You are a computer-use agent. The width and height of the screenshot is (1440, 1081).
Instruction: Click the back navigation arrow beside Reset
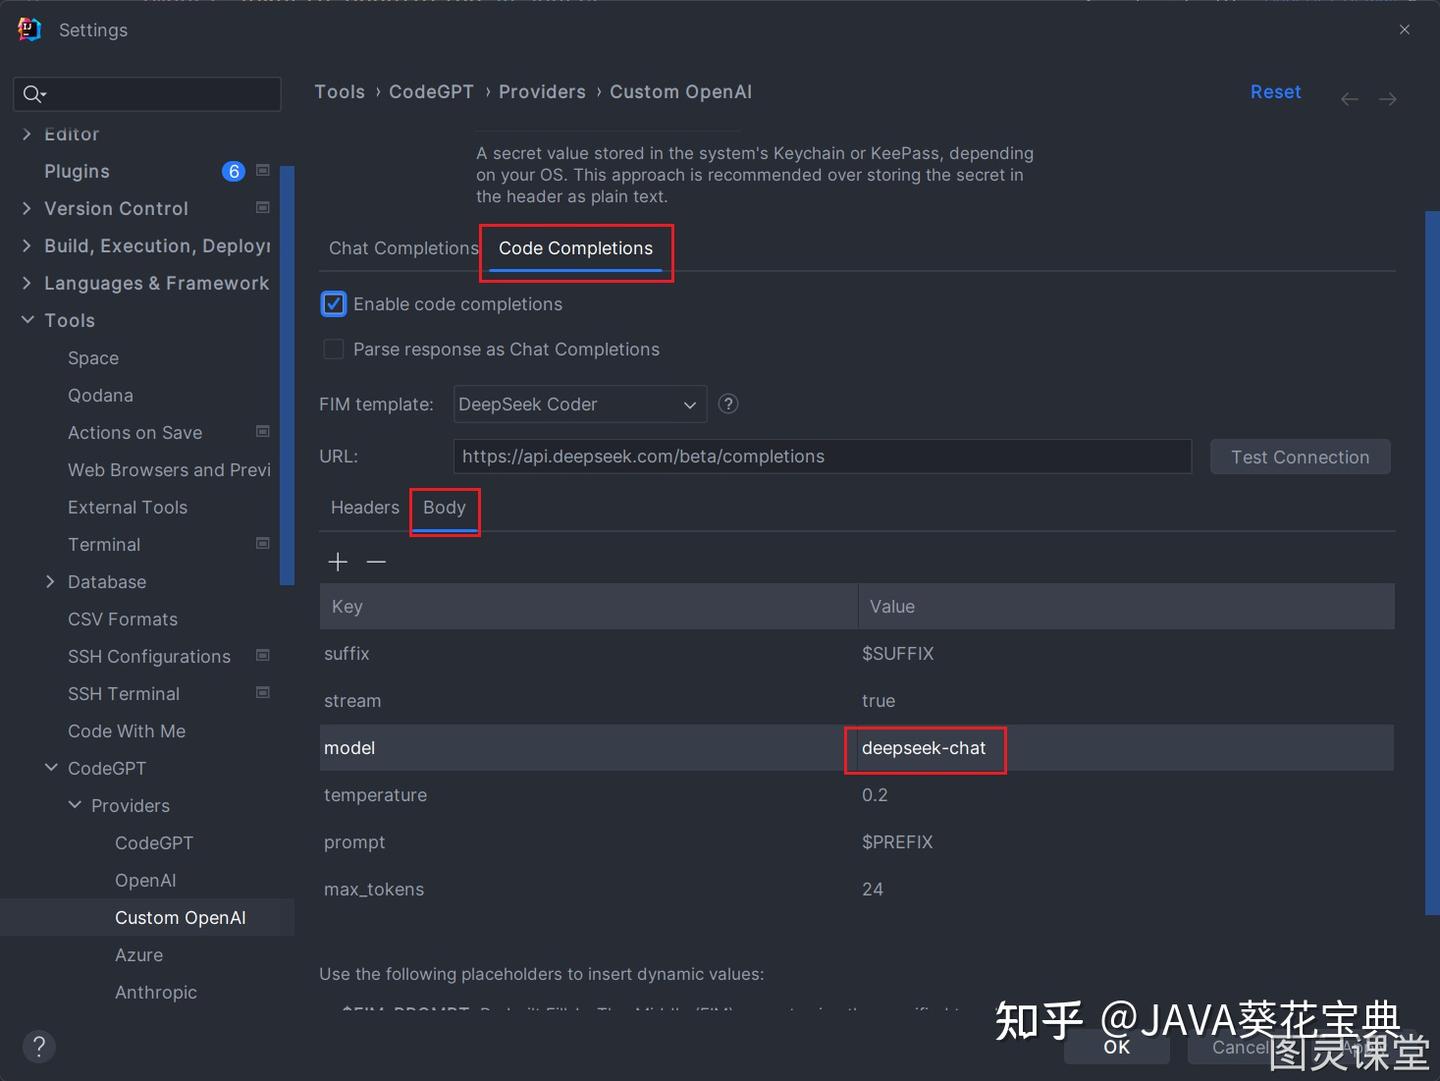tap(1349, 98)
